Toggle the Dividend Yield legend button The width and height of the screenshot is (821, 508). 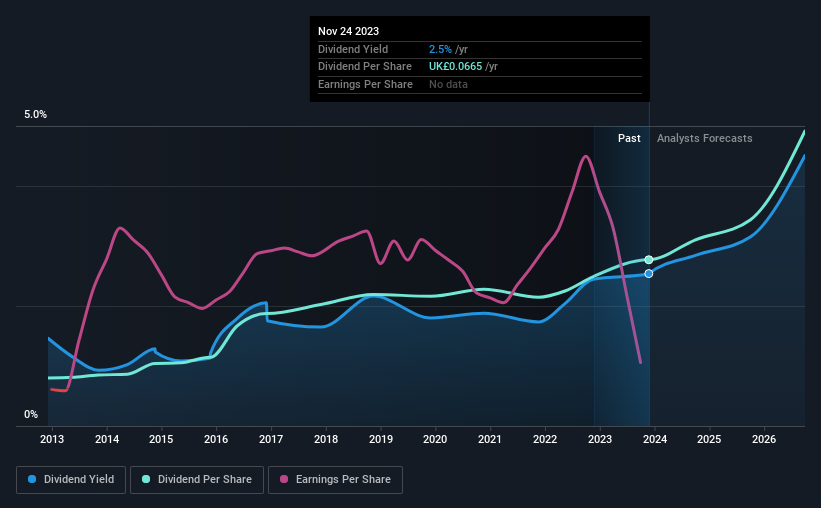pyautogui.click(x=71, y=480)
